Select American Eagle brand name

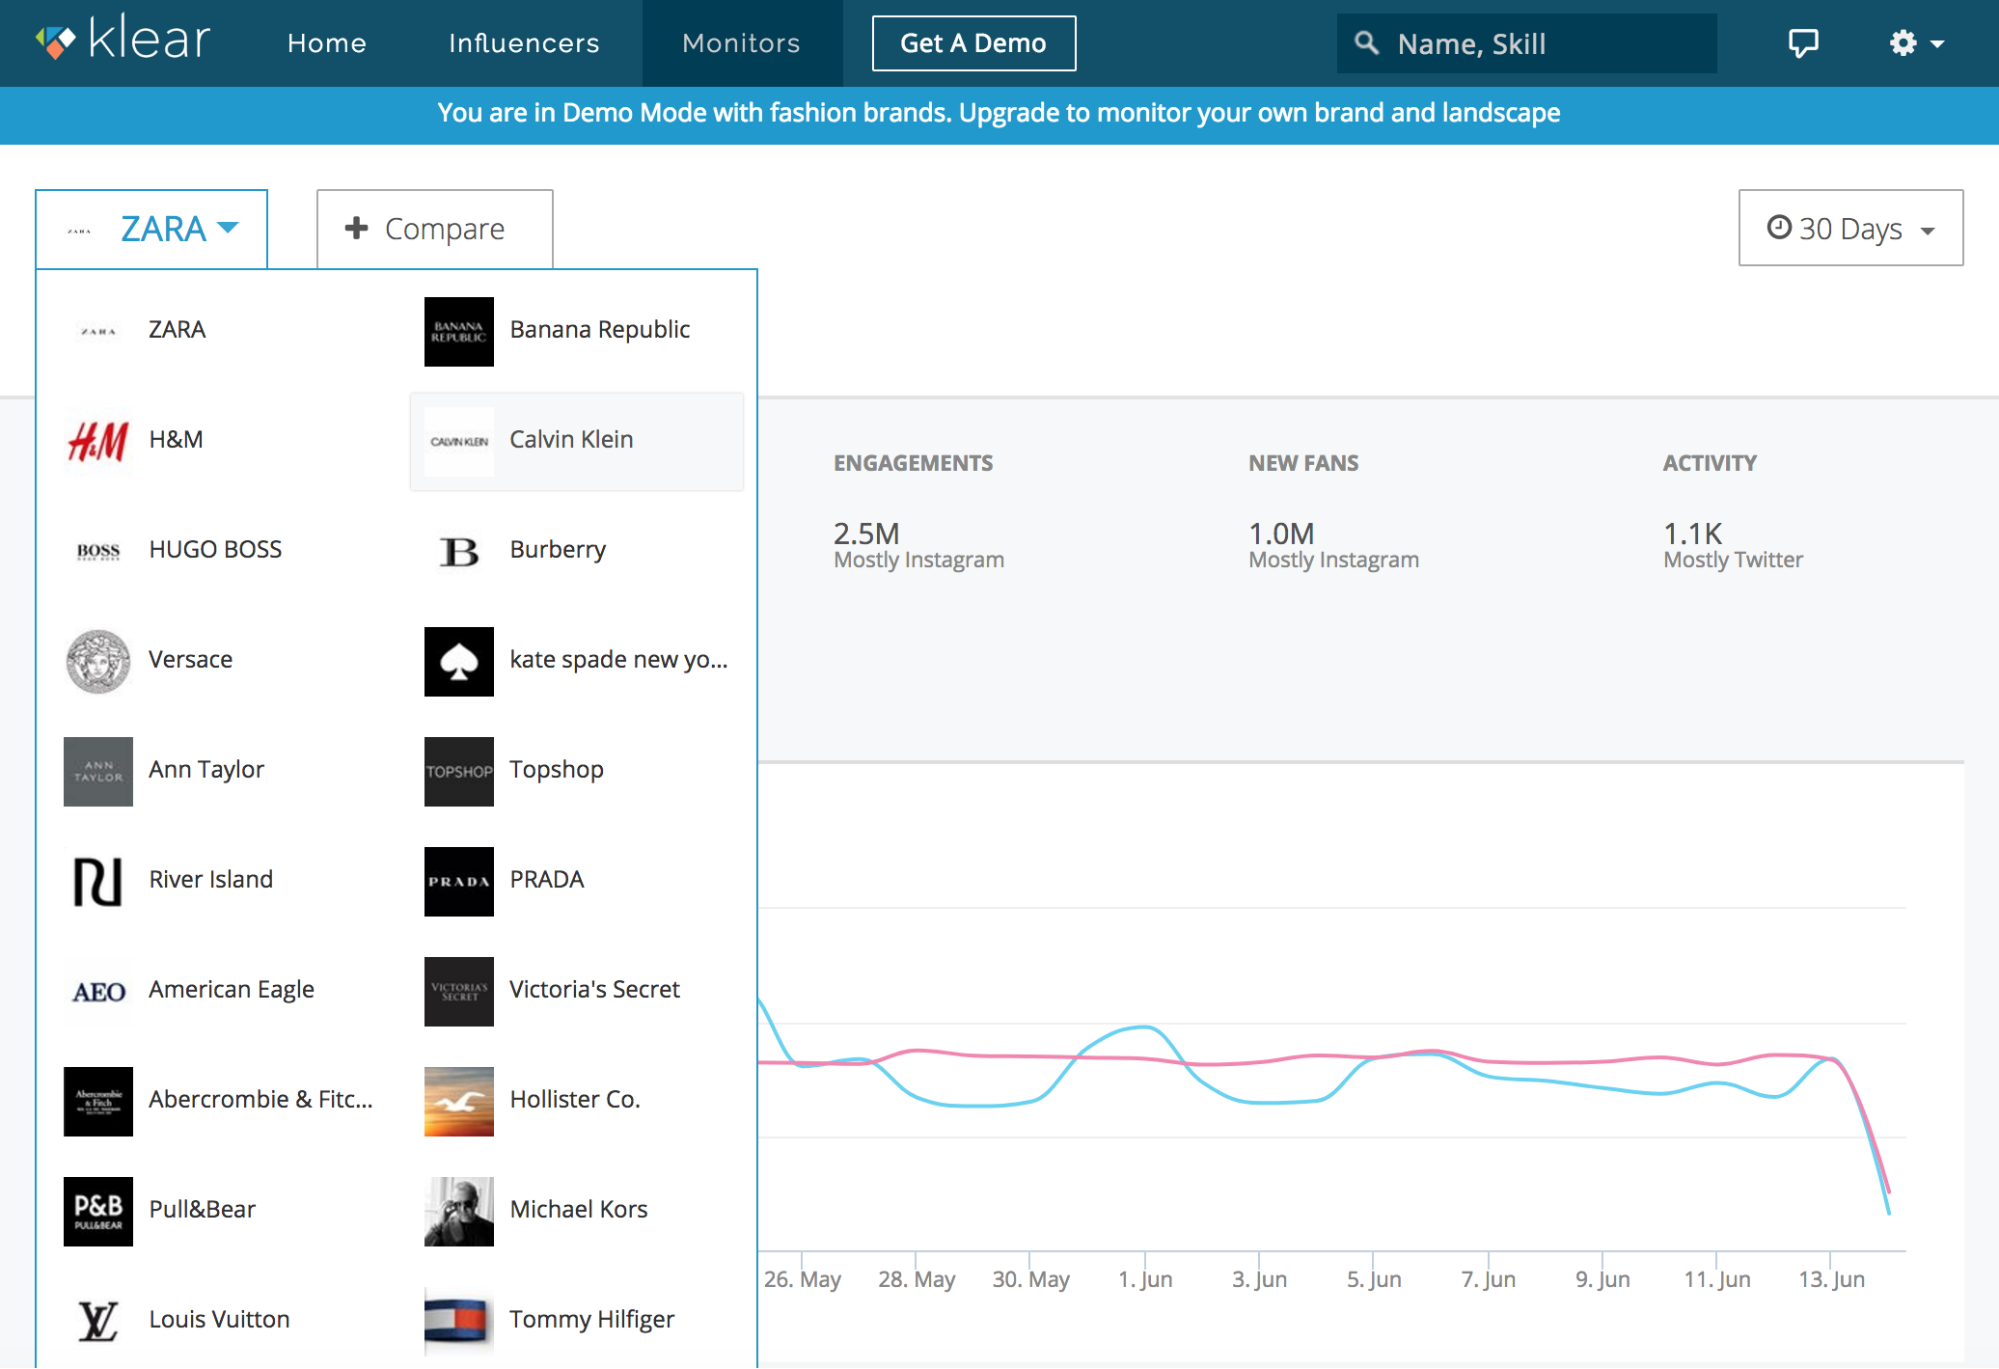[231, 989]
